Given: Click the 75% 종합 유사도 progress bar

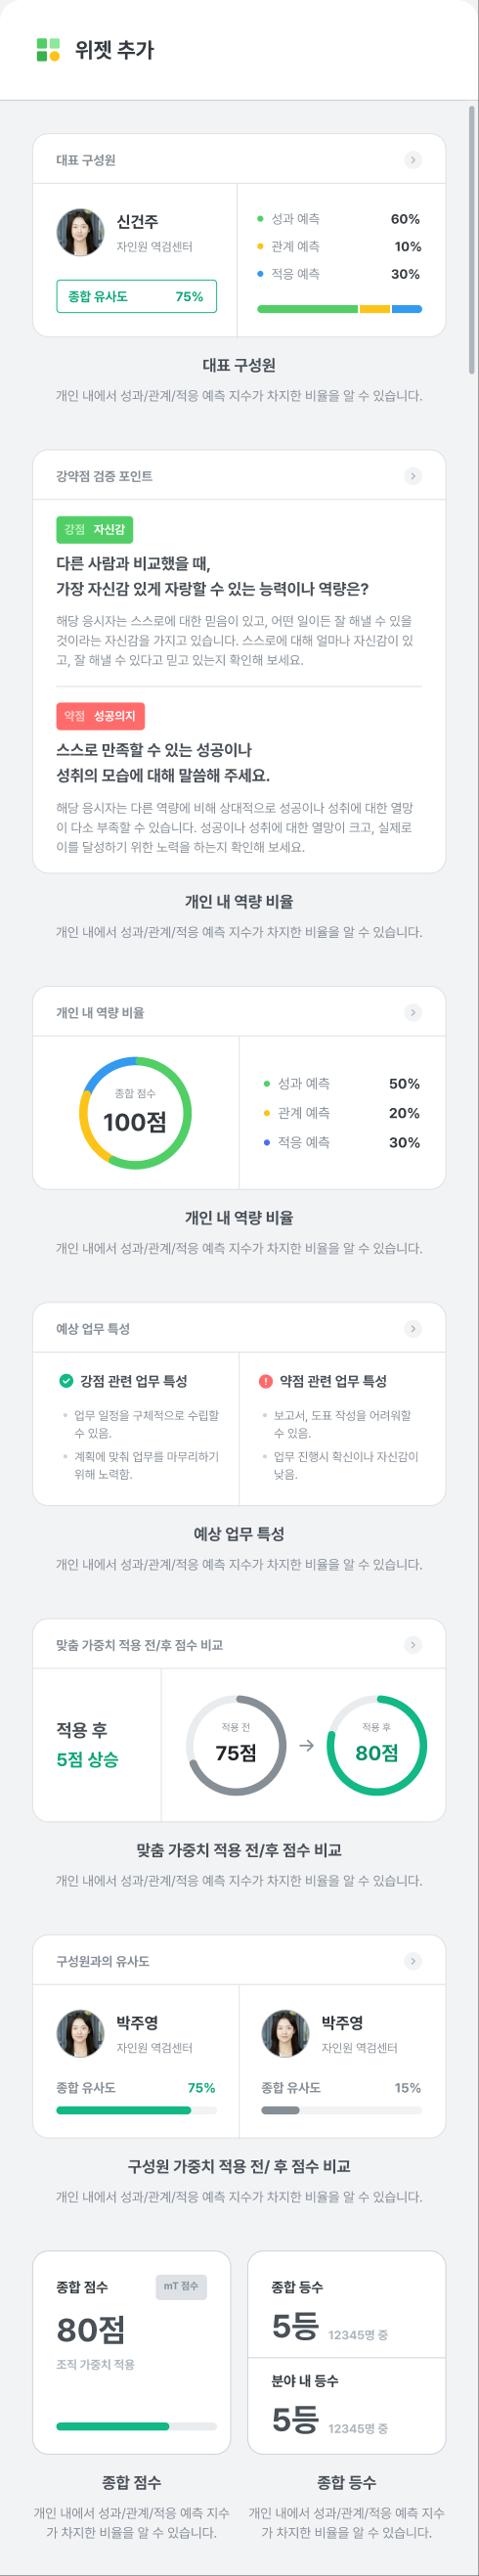Looking at the screenshot, I should 136,2110.
